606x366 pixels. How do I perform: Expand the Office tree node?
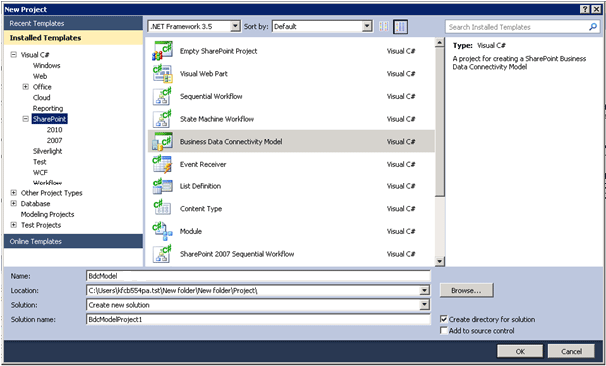[x=26, y=87]
